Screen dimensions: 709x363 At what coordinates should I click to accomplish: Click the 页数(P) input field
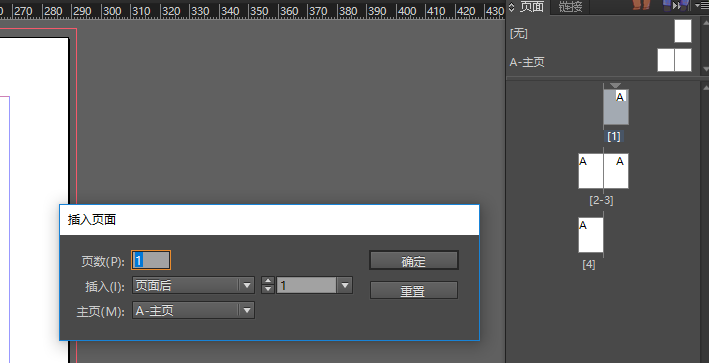(x=151, y=260)
